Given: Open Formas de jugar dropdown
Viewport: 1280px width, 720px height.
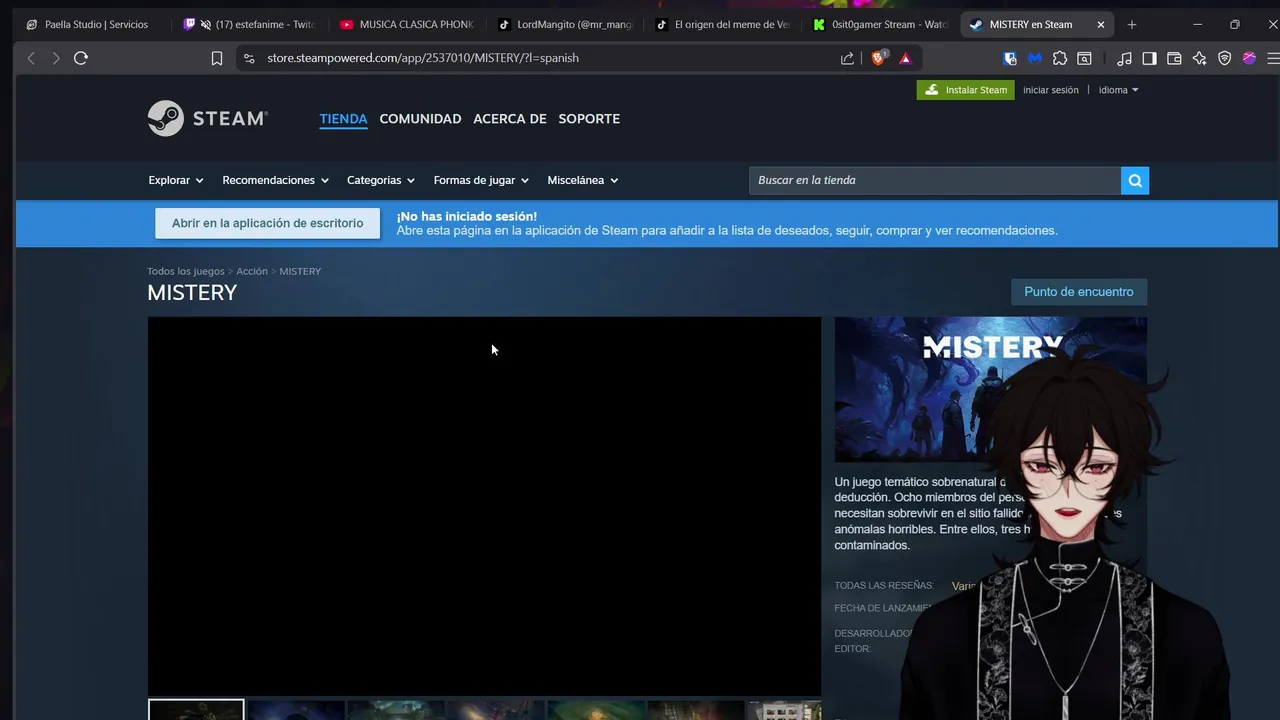Looking at the screenshot, I should click(x=481, y=180).
